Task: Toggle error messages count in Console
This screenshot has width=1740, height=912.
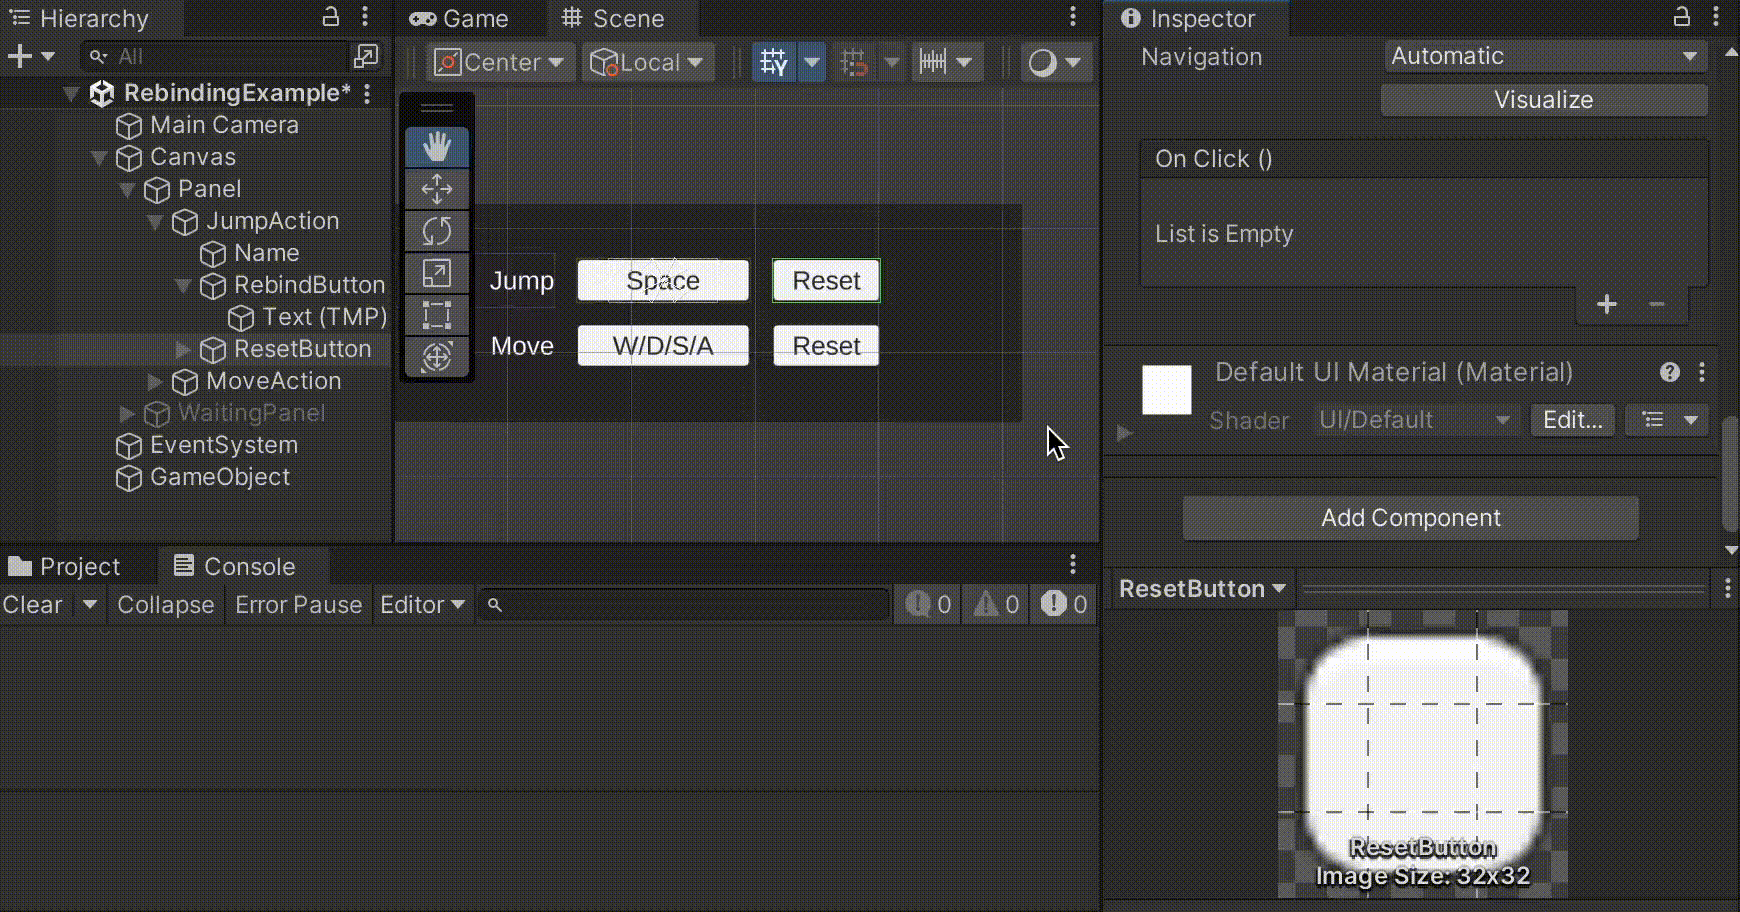Action: click(1063, 604)
